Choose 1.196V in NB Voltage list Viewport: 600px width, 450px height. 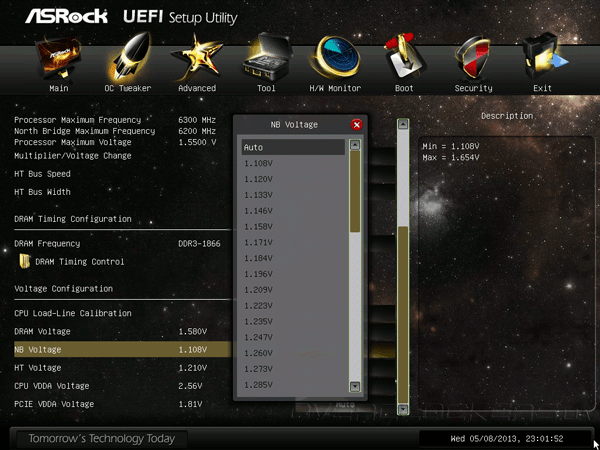pyautogui.click(x=293, y=274)
